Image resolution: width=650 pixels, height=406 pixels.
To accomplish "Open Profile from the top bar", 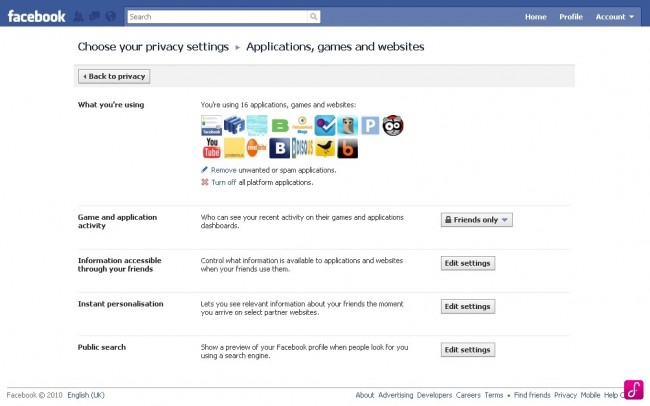I will (571, 17).
